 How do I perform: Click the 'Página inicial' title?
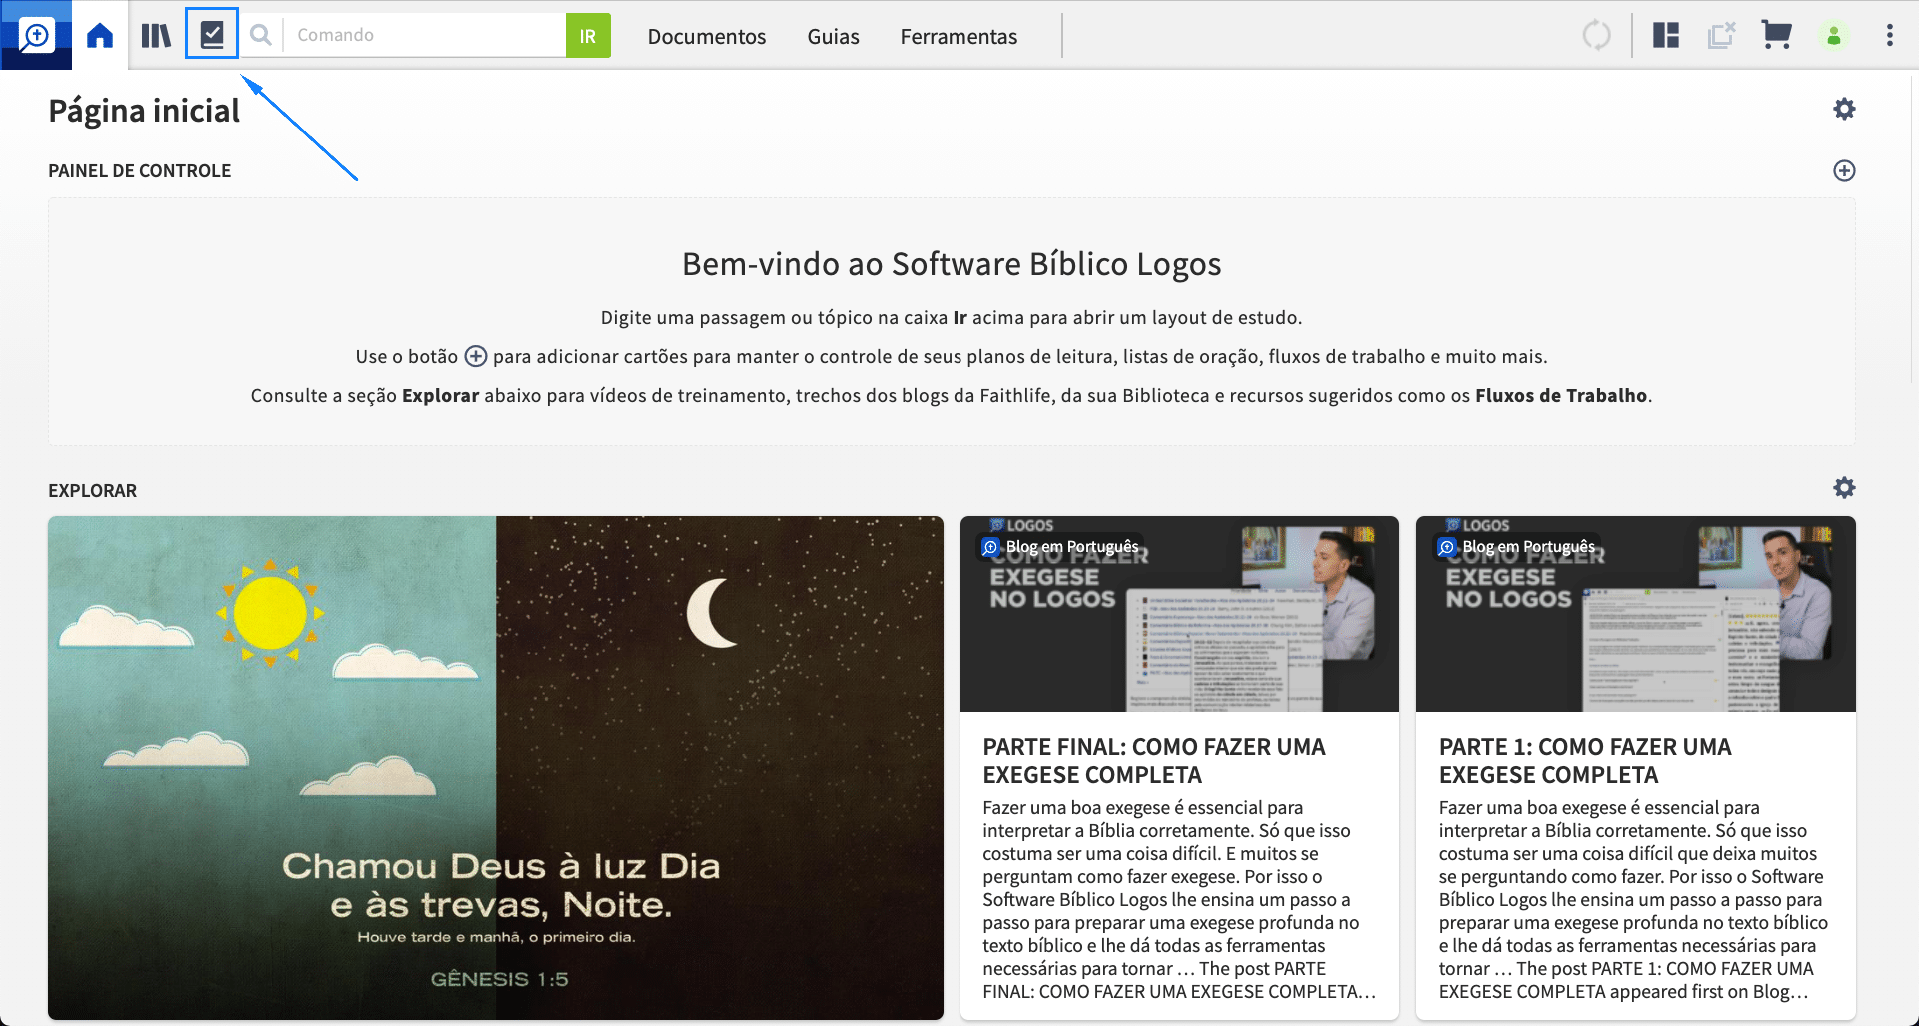tap(144, 111)
